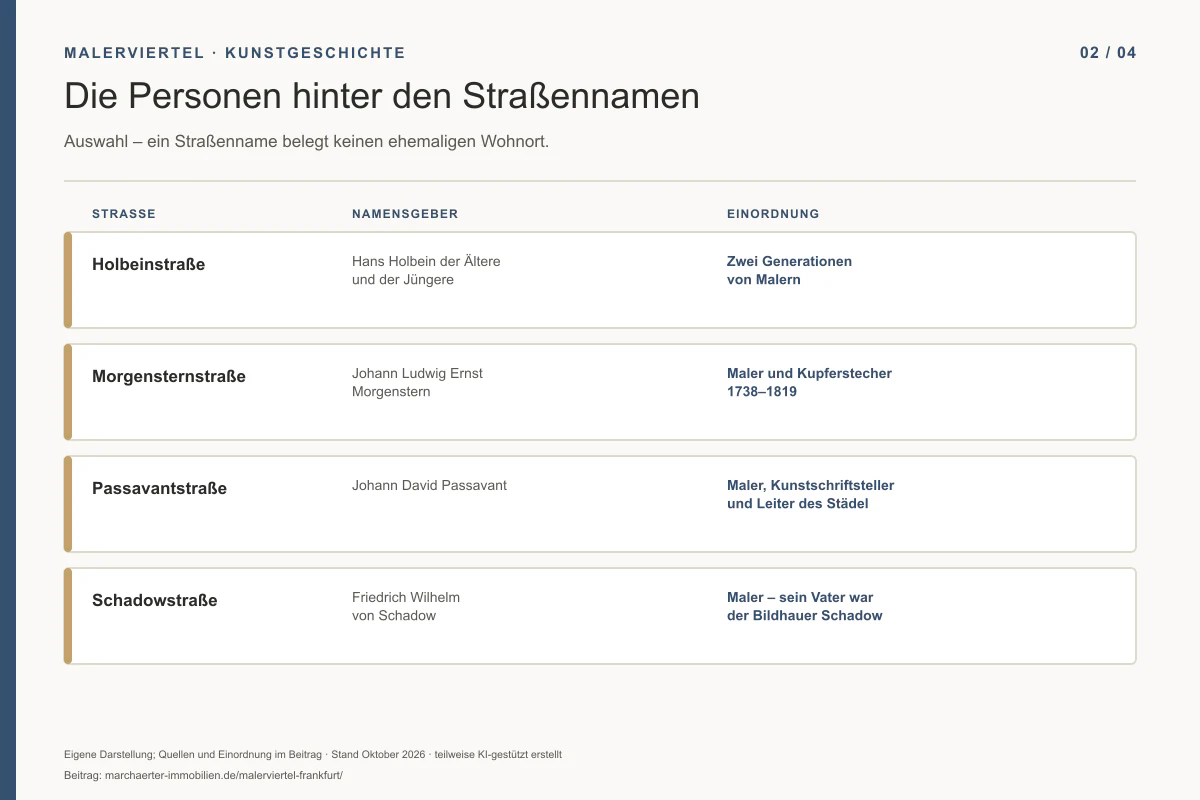Click the 'NAMENSGEBER' column header

[405, 214]
